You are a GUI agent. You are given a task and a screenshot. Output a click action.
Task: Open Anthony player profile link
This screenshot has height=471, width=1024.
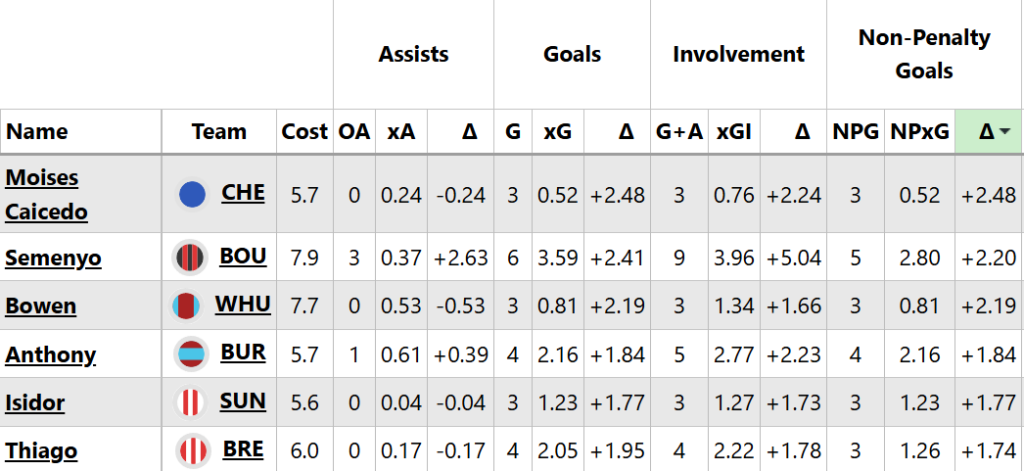coord(50,354)
